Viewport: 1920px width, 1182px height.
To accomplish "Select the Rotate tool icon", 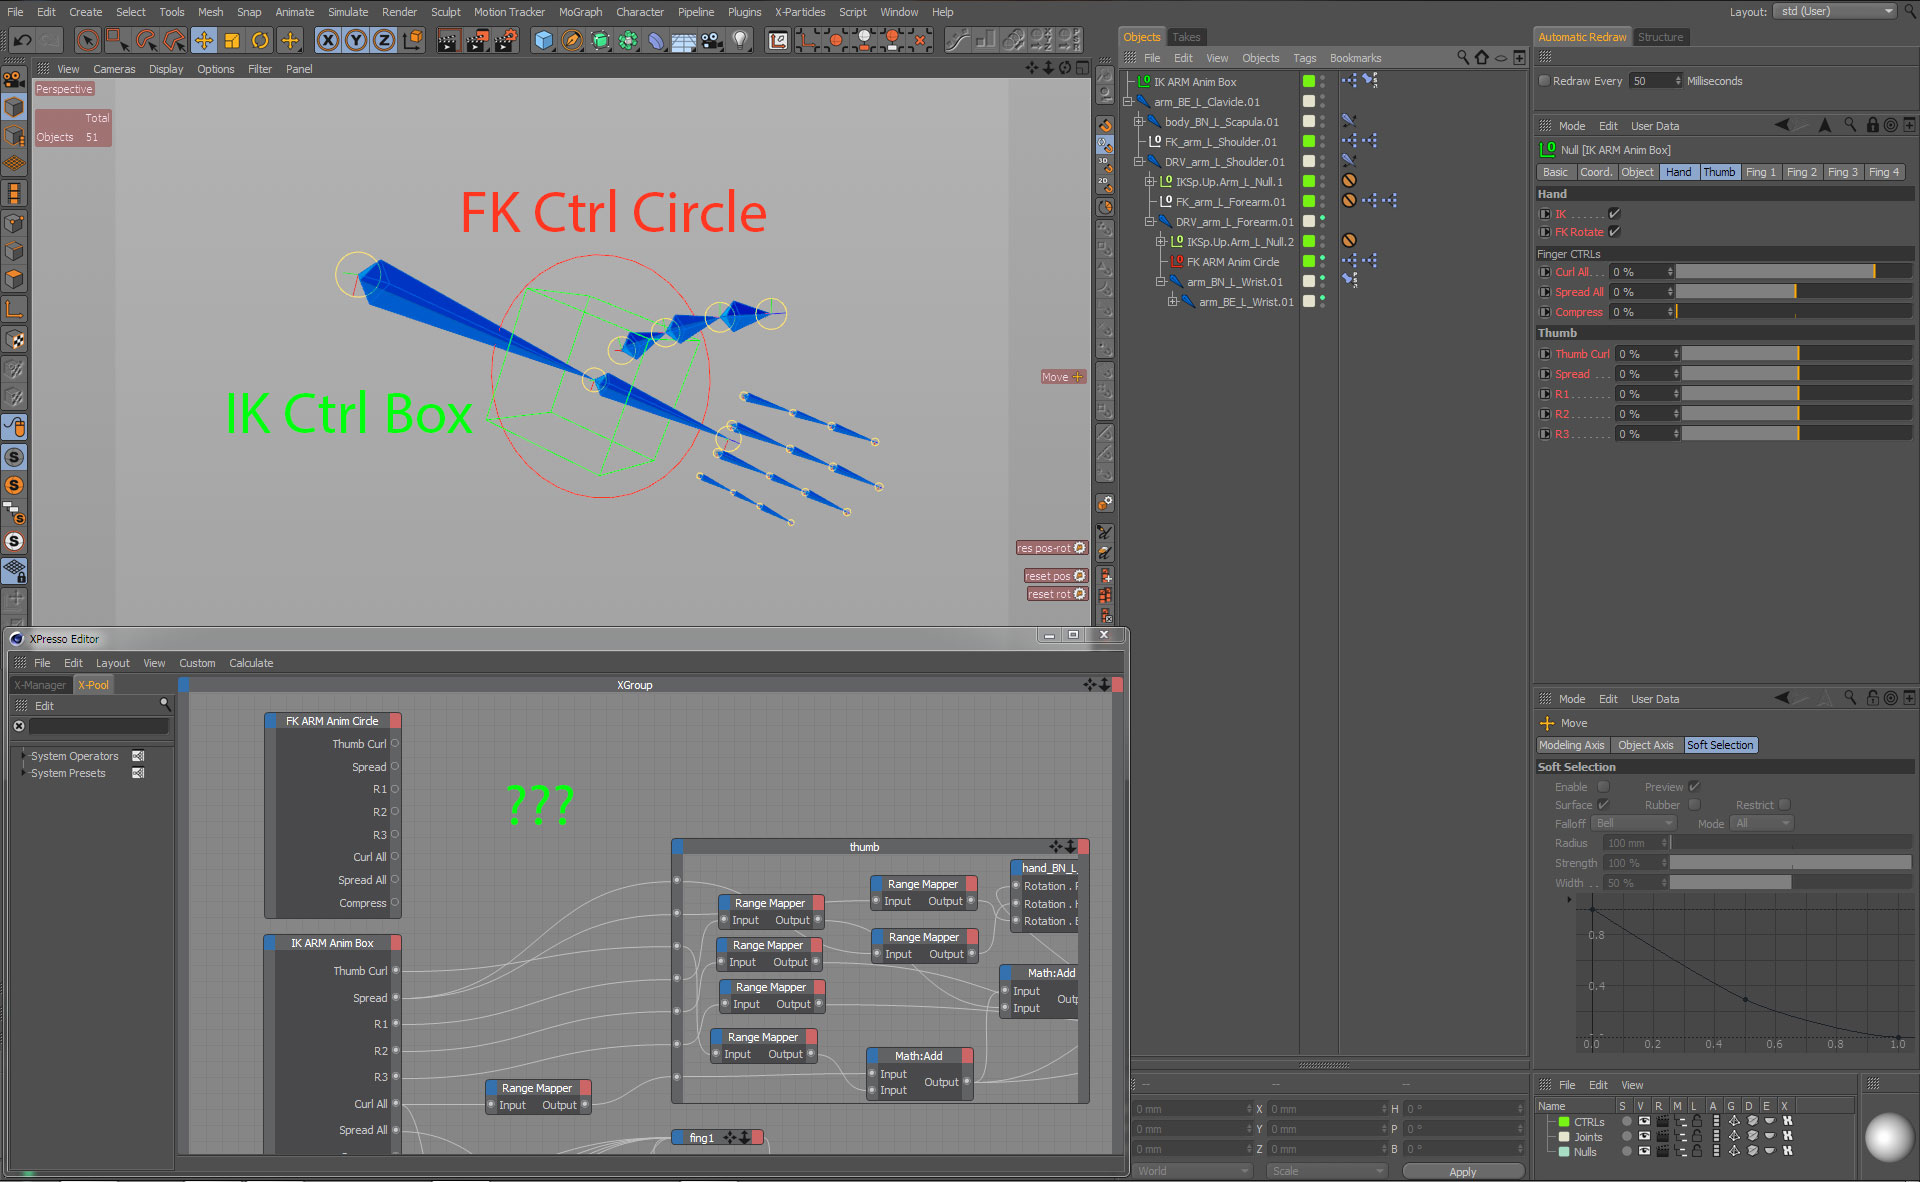I will 260,40.
